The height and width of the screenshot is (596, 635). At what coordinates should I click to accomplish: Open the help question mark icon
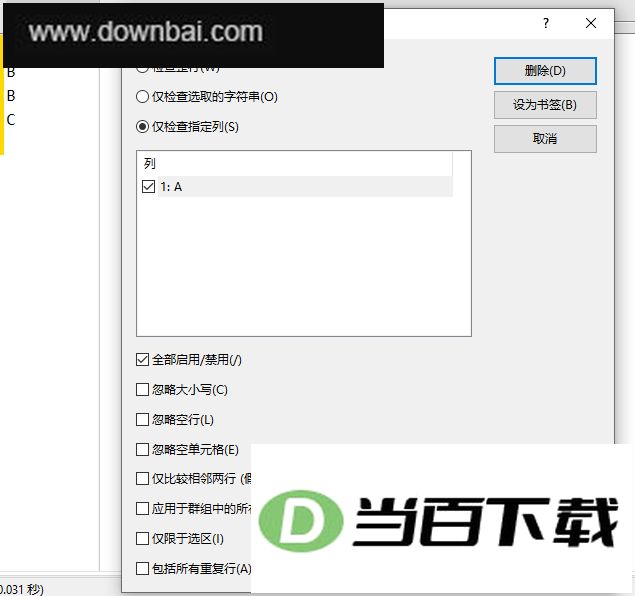(x=546, y=23)
